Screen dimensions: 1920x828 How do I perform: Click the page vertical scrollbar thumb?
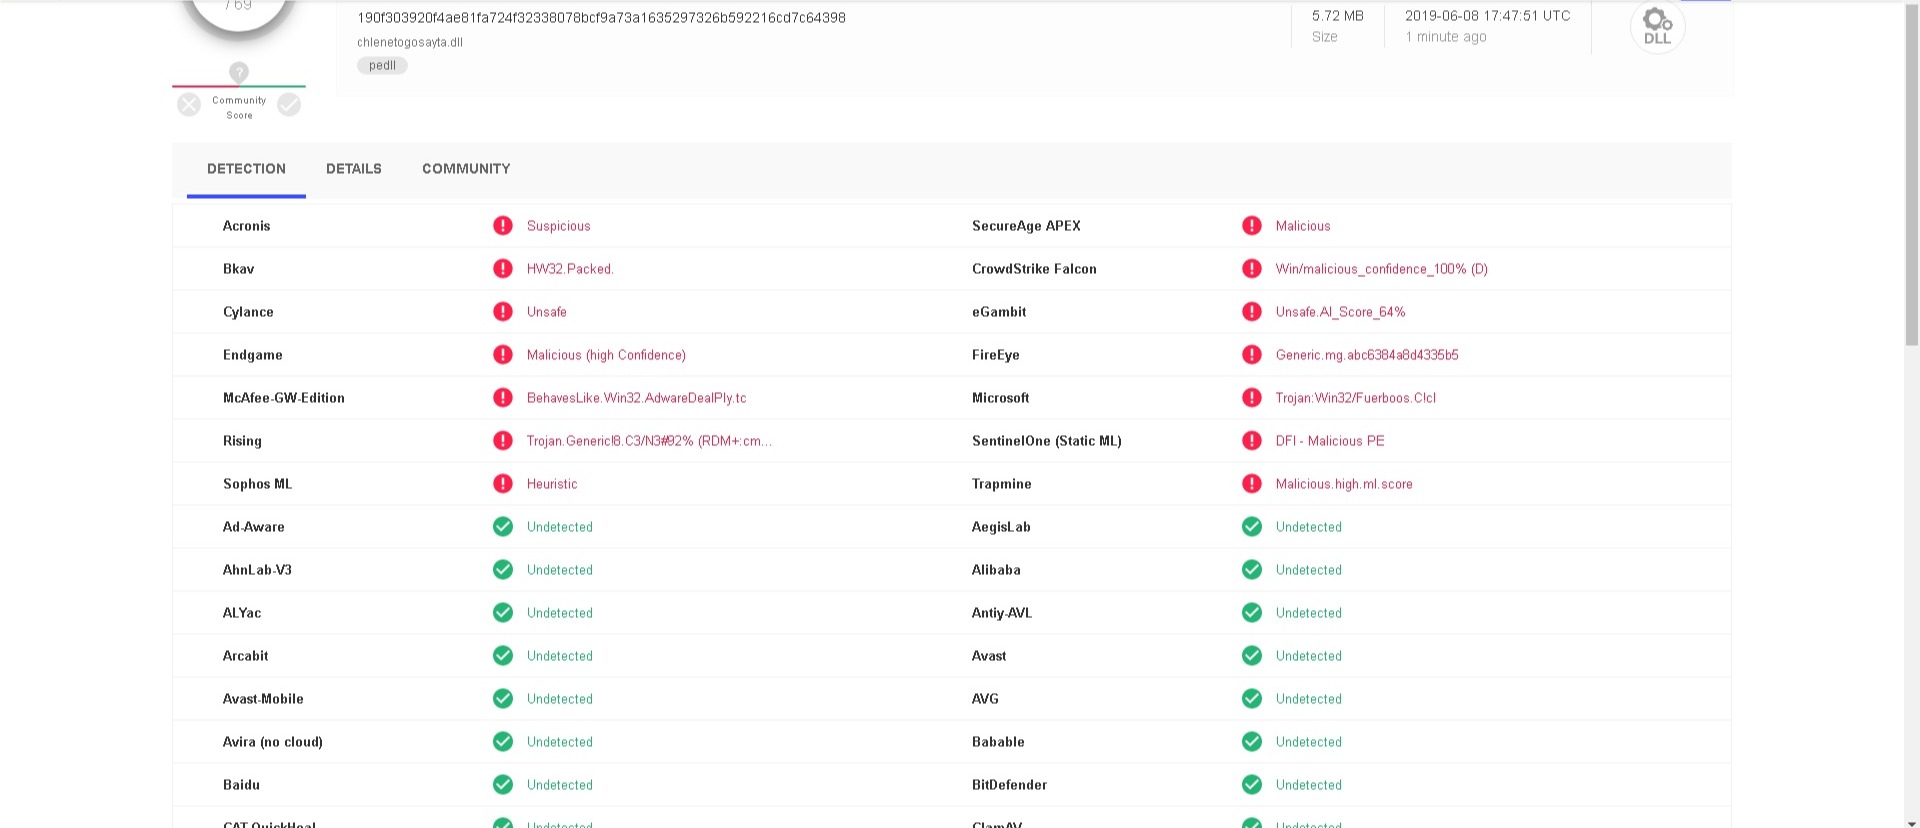click(x=1911, y=174)
